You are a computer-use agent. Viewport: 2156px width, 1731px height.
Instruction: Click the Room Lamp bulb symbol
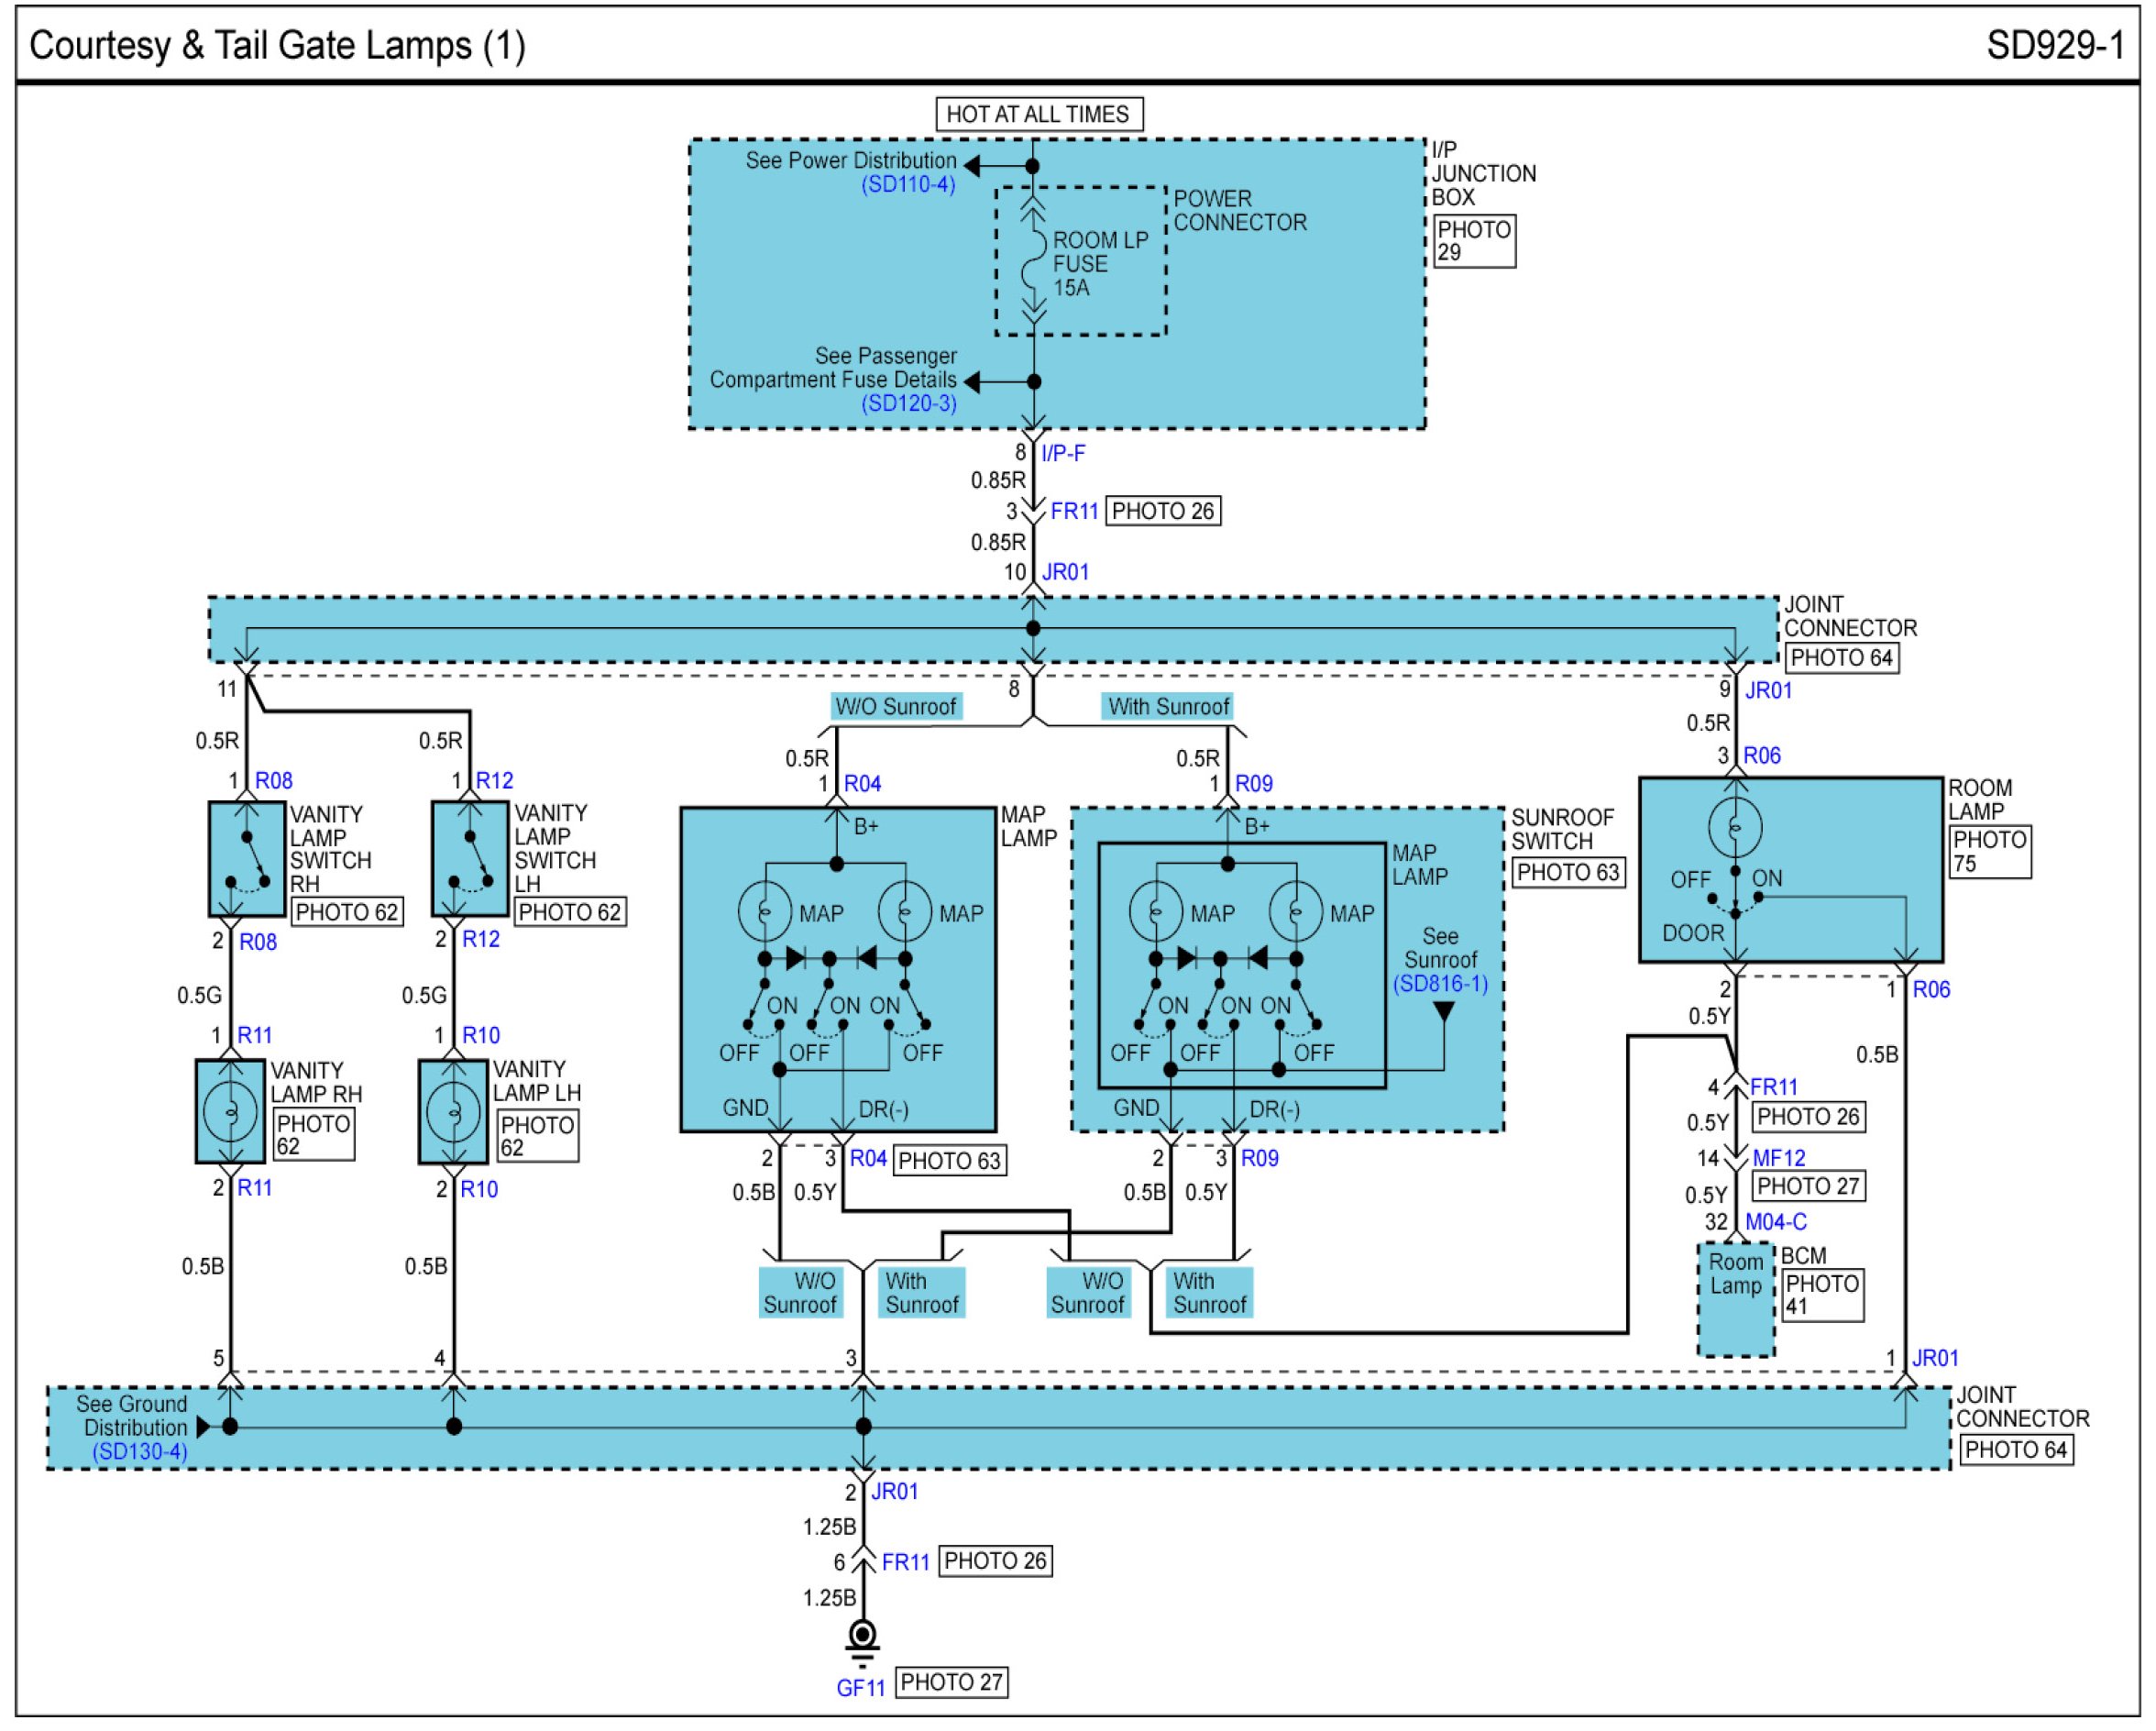pos(1735,828)
